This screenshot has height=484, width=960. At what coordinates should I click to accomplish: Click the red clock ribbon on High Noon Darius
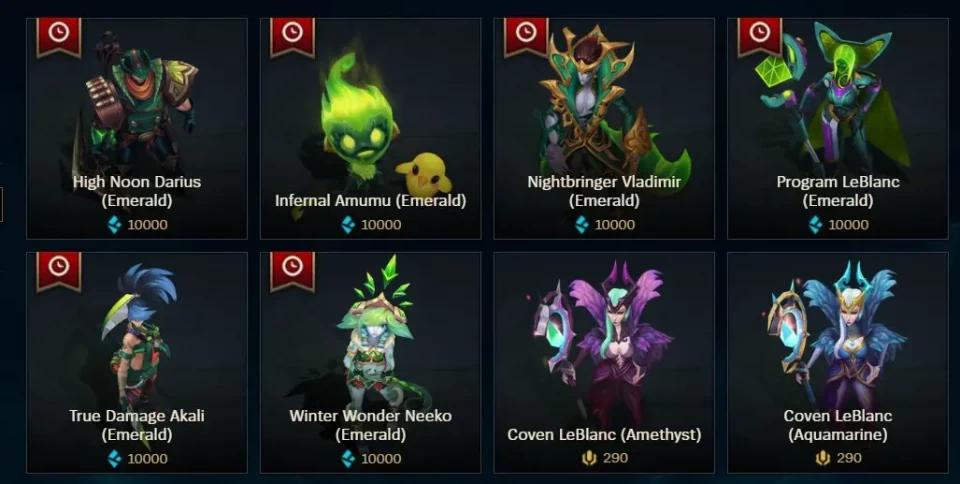59,36
